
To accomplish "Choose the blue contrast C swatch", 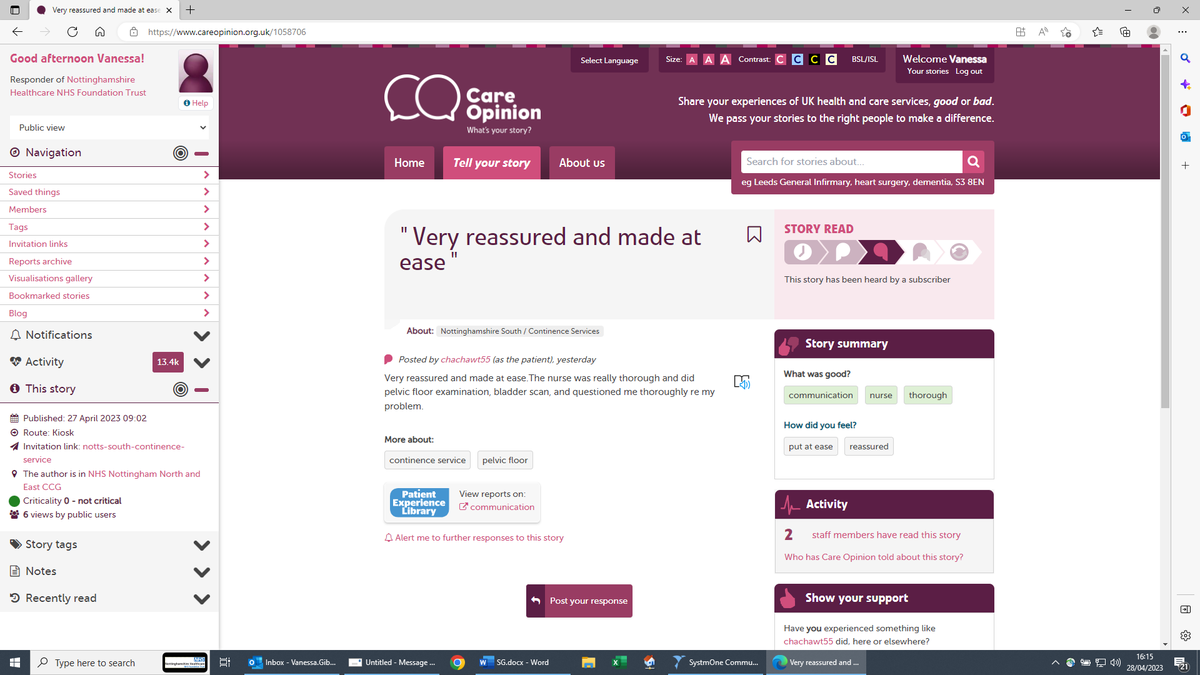I will [797, 60].
